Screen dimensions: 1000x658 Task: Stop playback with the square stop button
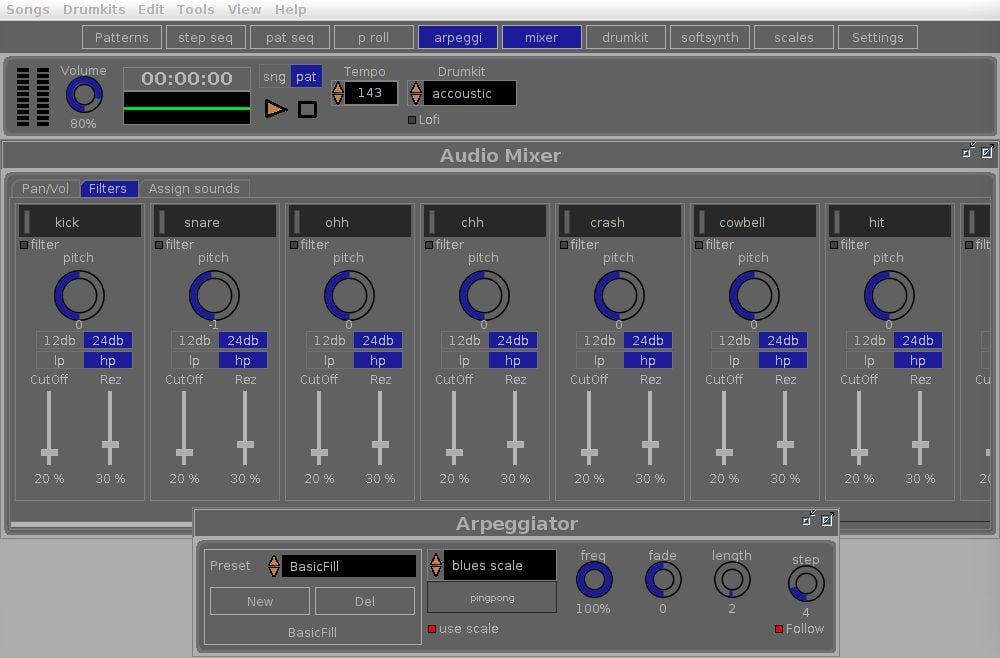point(307,109)
